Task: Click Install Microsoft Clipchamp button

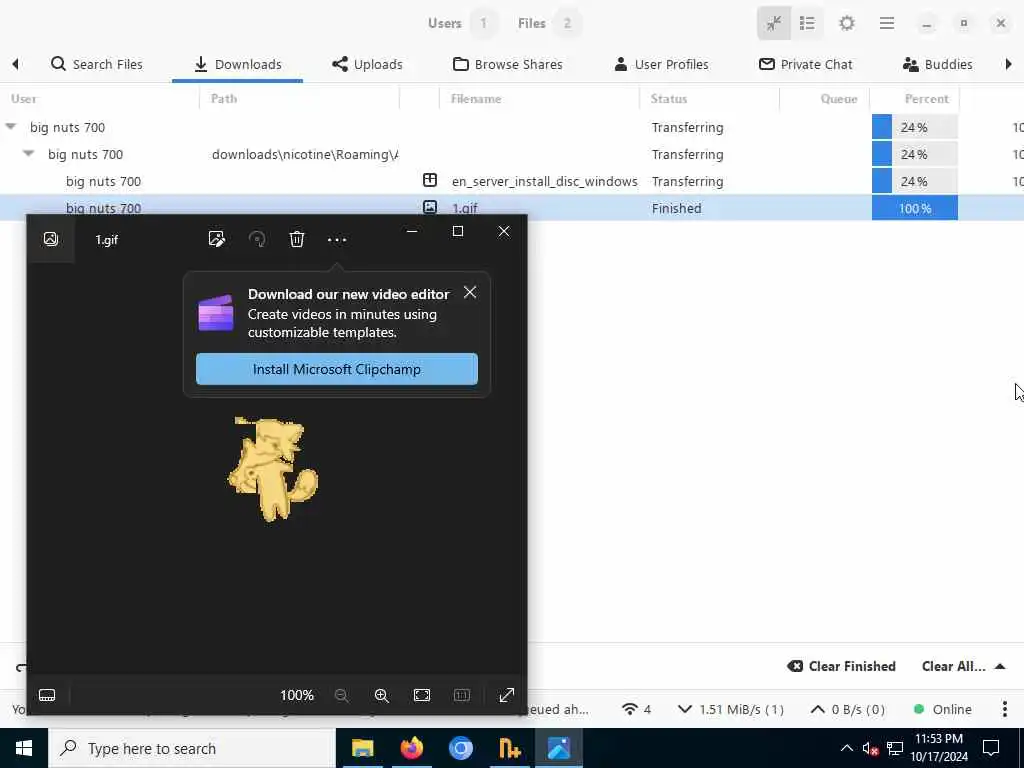Action: (336, 369)
